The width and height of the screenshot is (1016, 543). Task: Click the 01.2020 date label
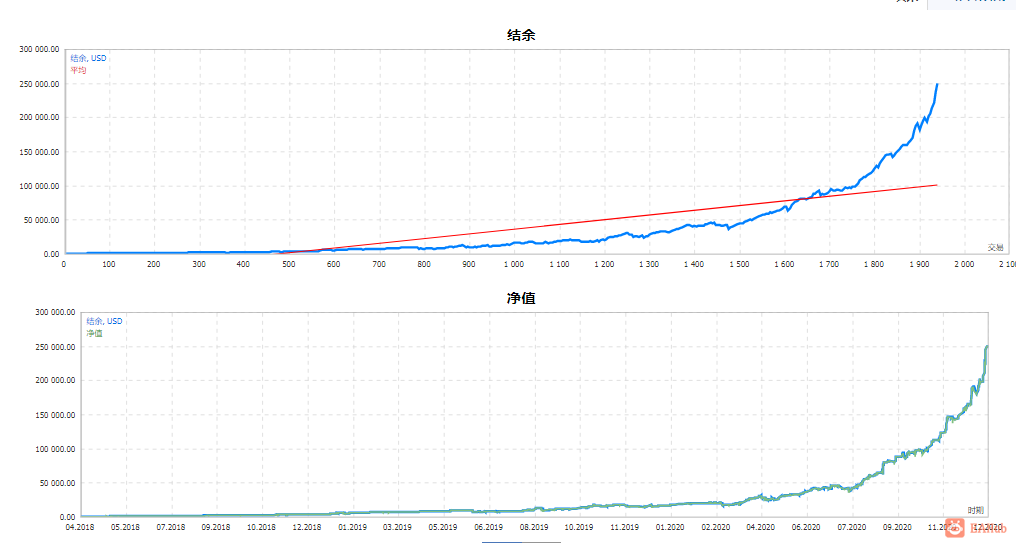670,527
